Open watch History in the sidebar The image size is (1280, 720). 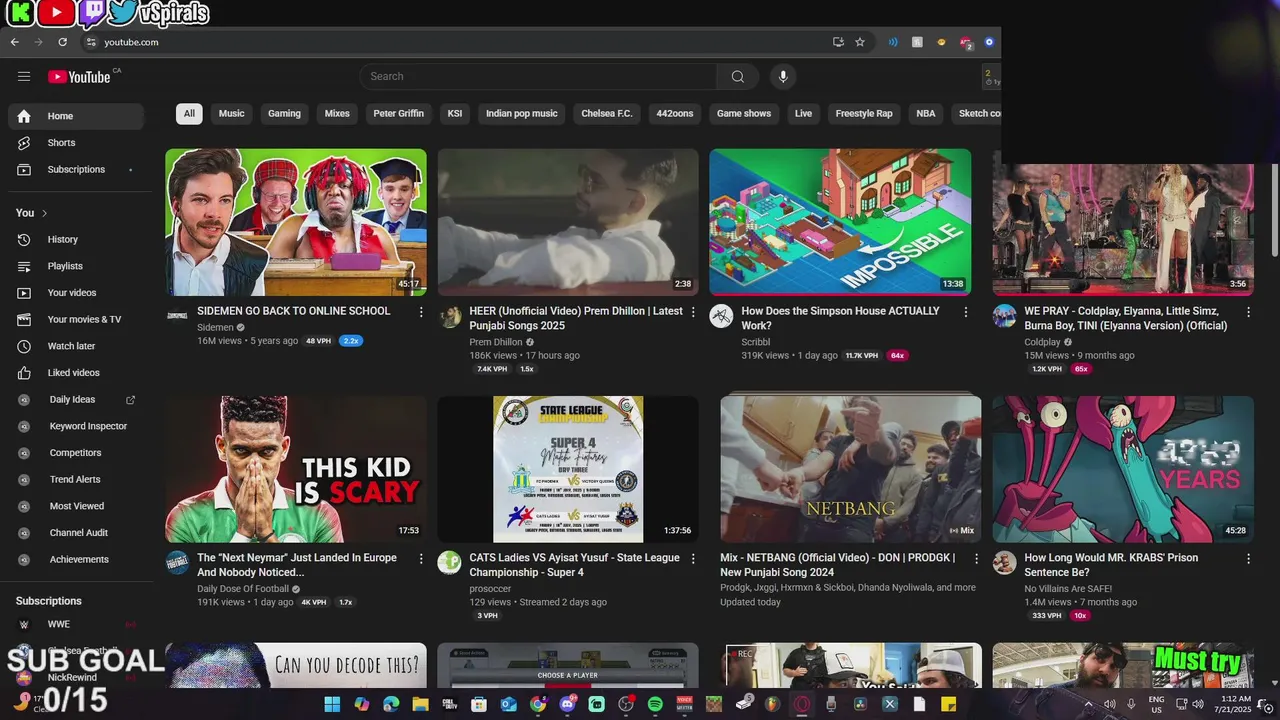pyautogui.click(x=76, y=240)
